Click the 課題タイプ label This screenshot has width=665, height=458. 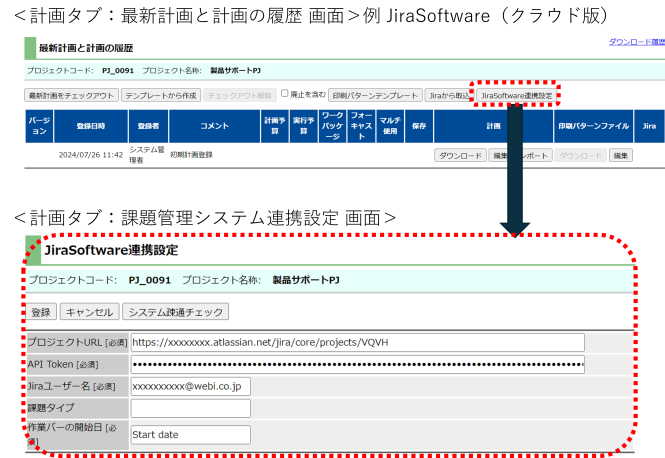click(x=51, y=408)
